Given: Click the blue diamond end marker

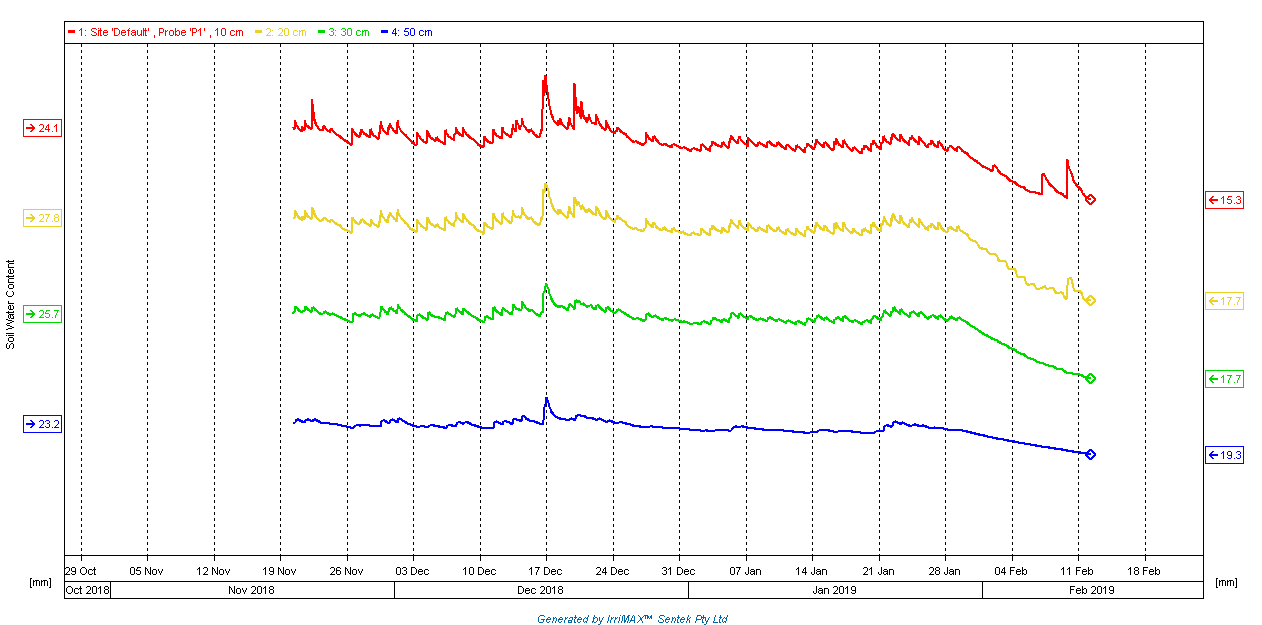Looking at the screenshot, I should (1090, 455).
